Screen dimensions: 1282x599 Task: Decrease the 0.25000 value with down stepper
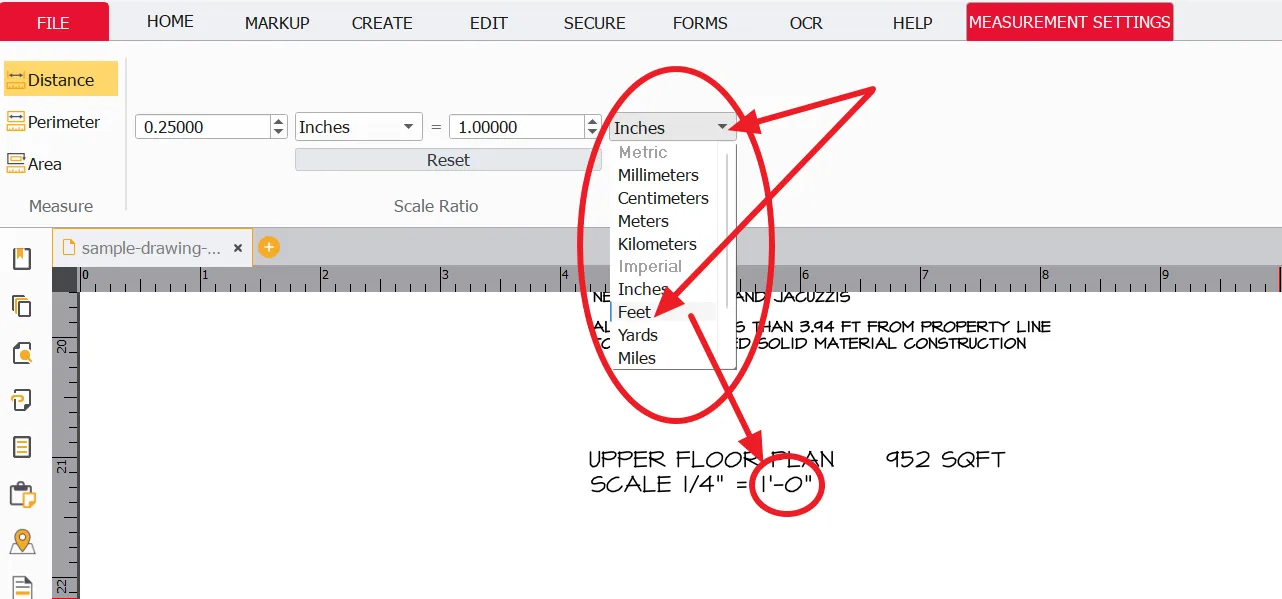279,133
